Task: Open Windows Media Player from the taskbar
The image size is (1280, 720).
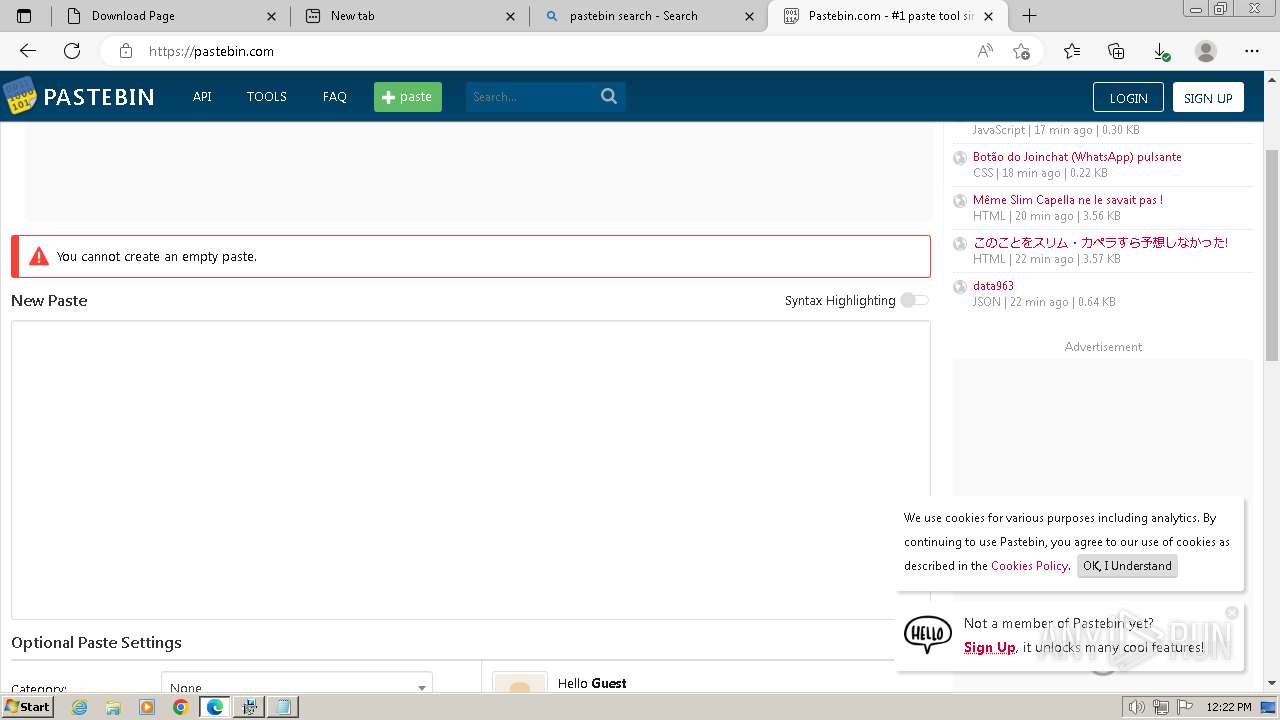Action: pyautogui.click(x=147, y=707)
